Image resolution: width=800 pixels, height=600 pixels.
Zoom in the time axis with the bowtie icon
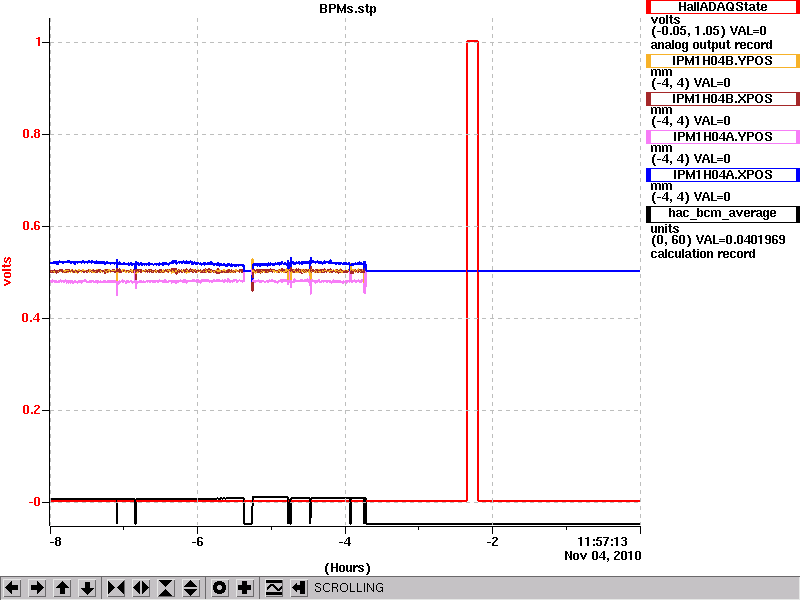point(116,588)
